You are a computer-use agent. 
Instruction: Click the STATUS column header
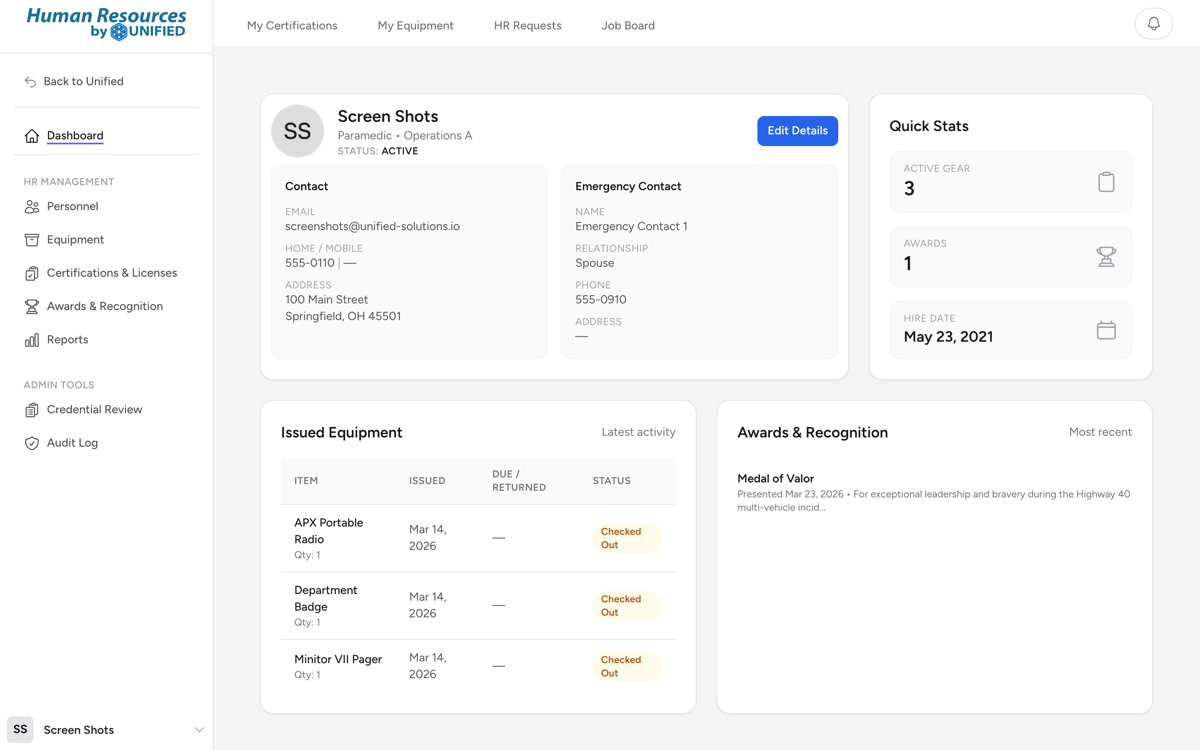coord(611,481)
